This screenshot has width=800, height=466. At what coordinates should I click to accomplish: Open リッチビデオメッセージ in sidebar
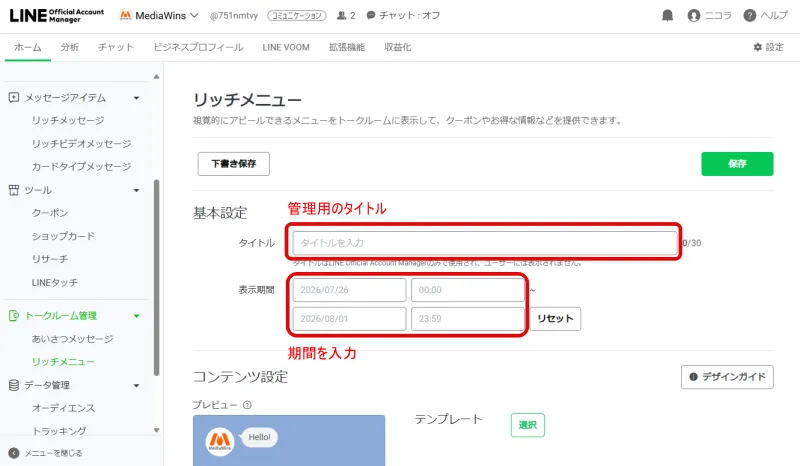[82, 143]
